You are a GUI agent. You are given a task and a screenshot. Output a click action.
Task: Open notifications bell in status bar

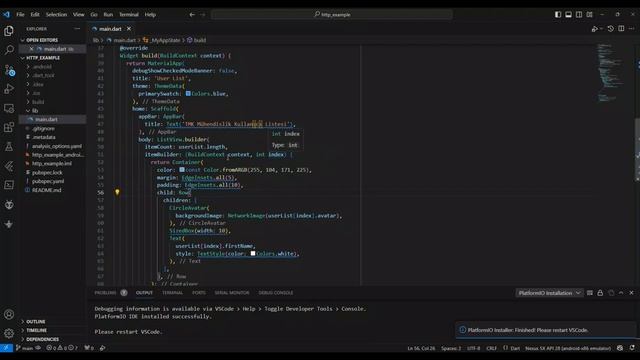click(x=632, y=348)
